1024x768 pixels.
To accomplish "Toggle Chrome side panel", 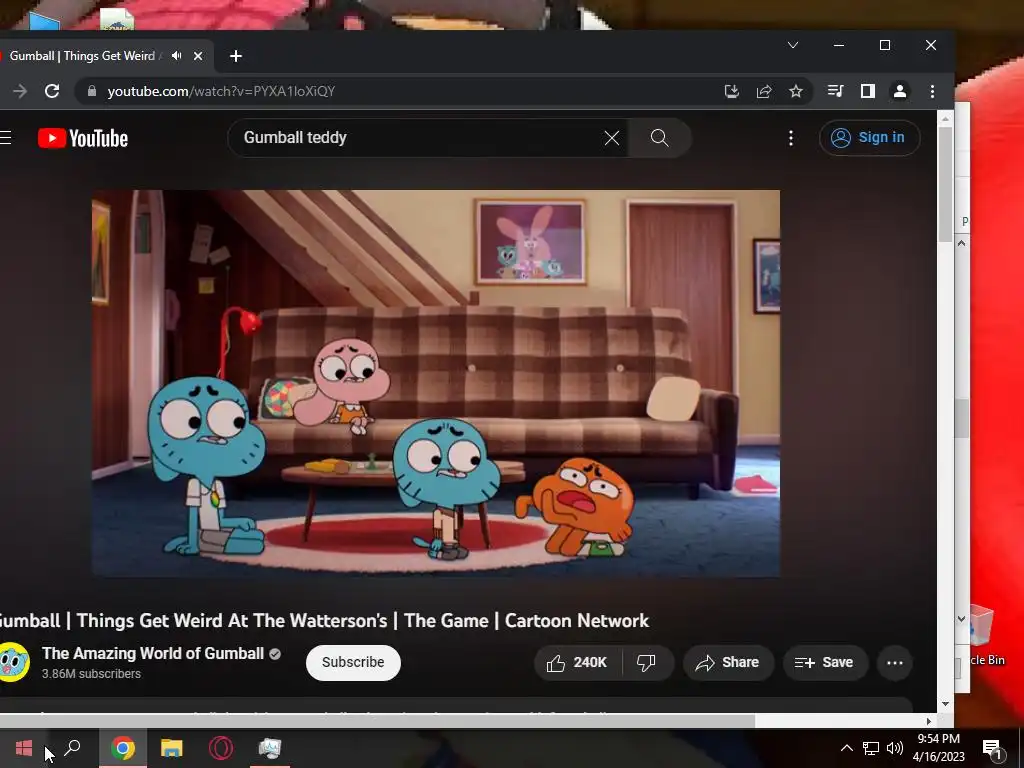I will [867, 91].
